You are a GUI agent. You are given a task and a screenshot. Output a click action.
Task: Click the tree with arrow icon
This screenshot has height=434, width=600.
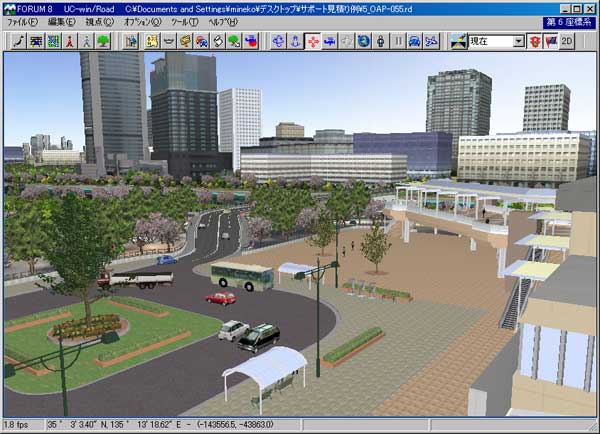[235, 41]
